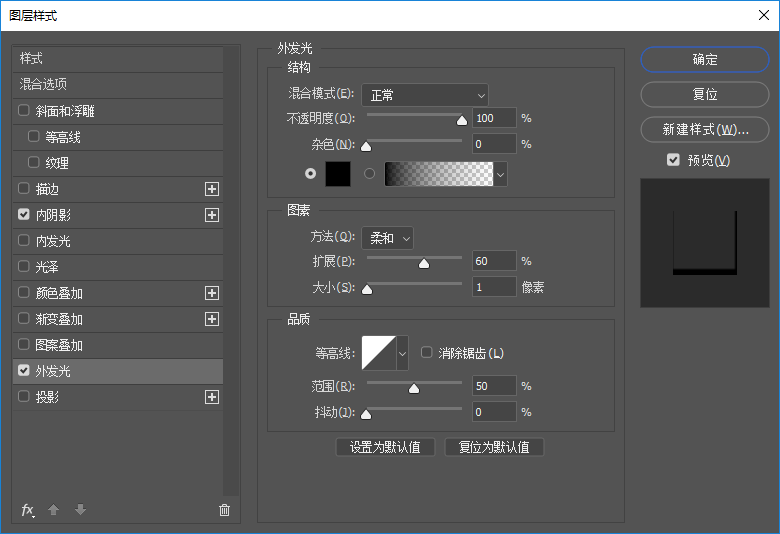
Task: Focus the 扩展 field showing 60
Action: point(494,261)
